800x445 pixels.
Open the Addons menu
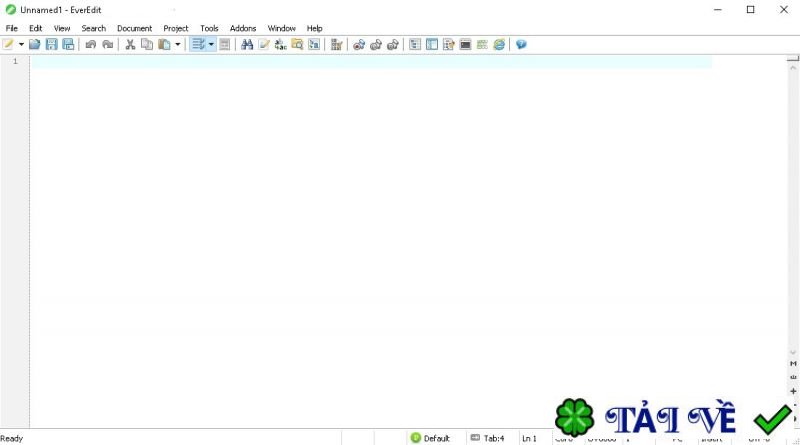click(x=243, y=28)
